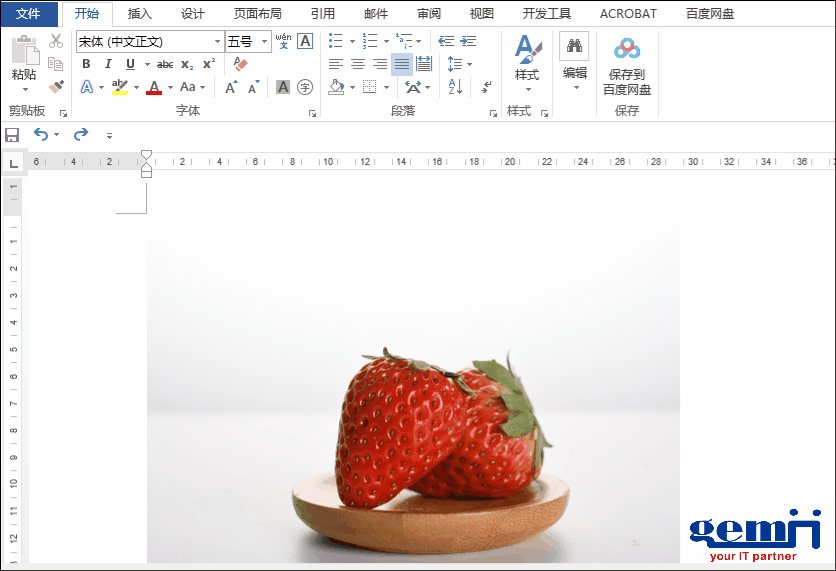
Task: Click the Clear Formatting eraser icon
Action: 240,64
